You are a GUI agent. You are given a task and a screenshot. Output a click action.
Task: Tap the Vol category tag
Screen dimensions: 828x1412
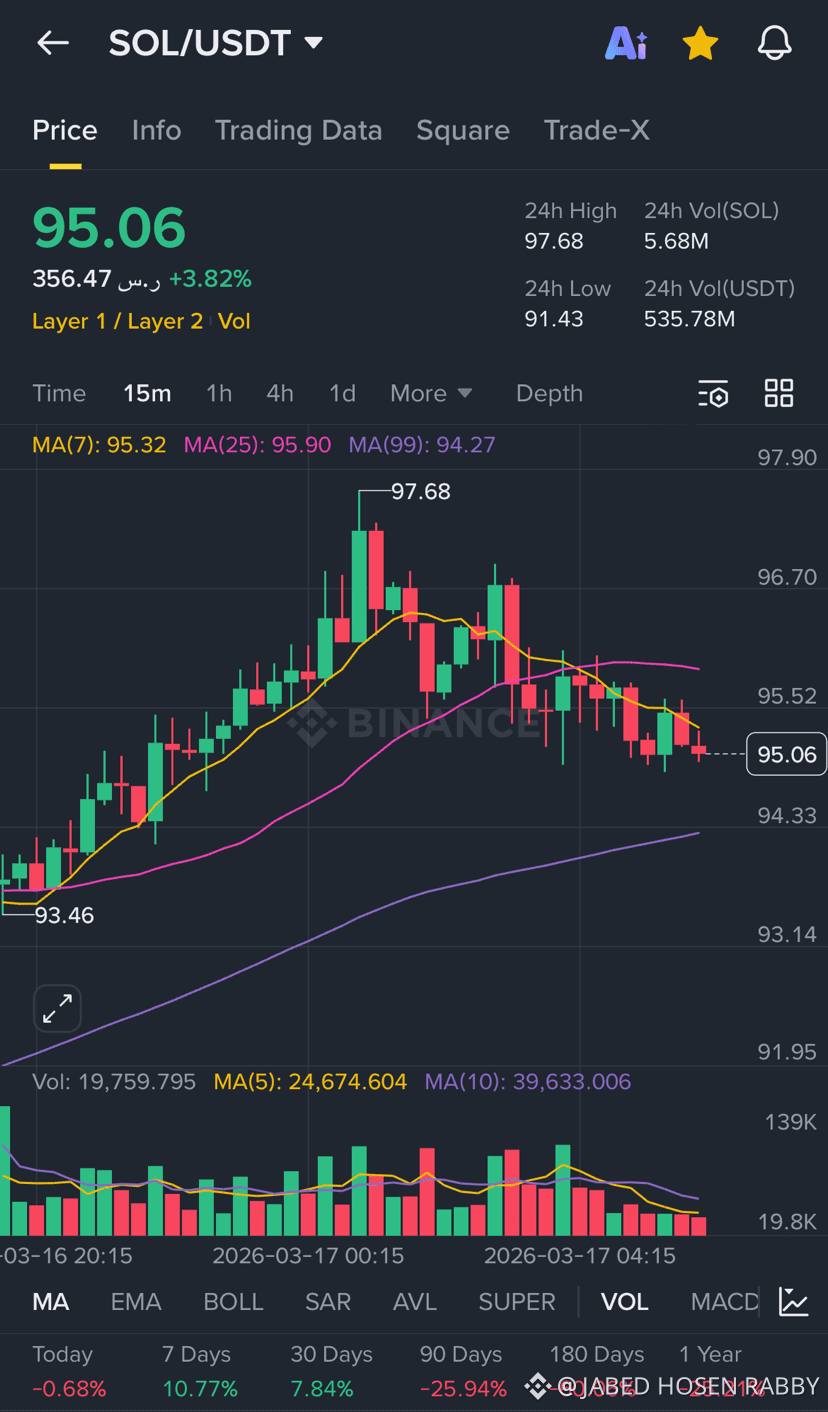234,321
